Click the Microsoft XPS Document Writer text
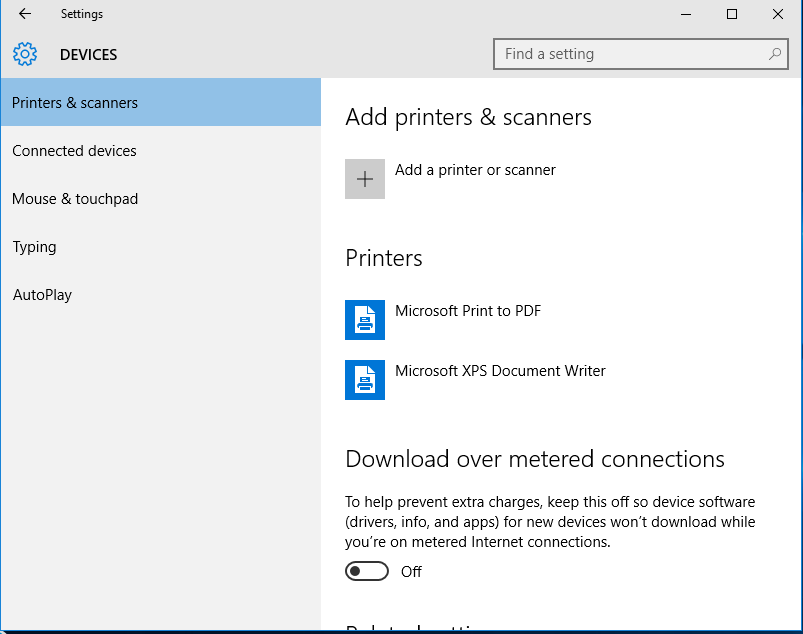 click(x=500, y=371)
